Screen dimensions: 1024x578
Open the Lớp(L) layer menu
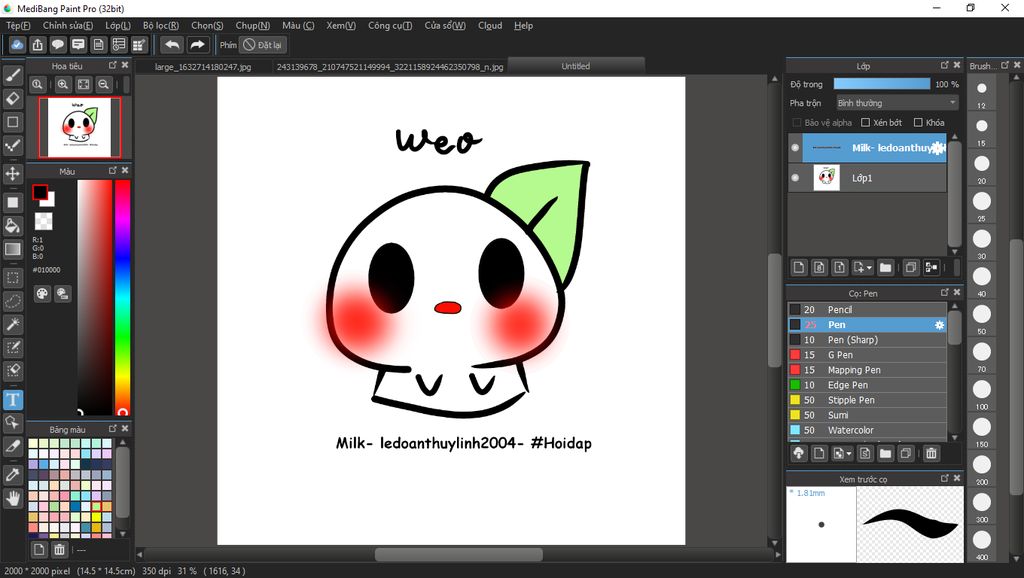[118, 25]
